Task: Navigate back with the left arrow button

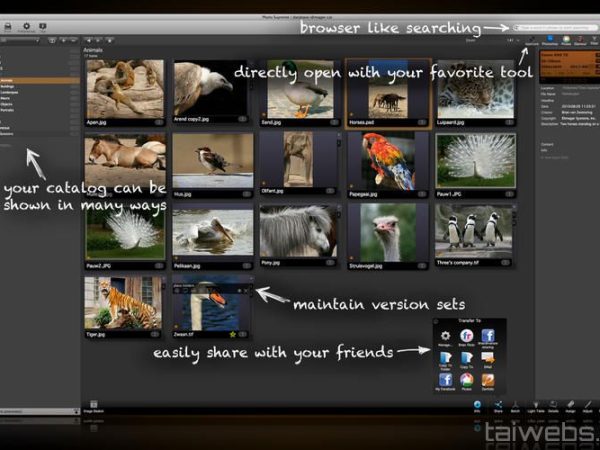Action: pos(89,40)
